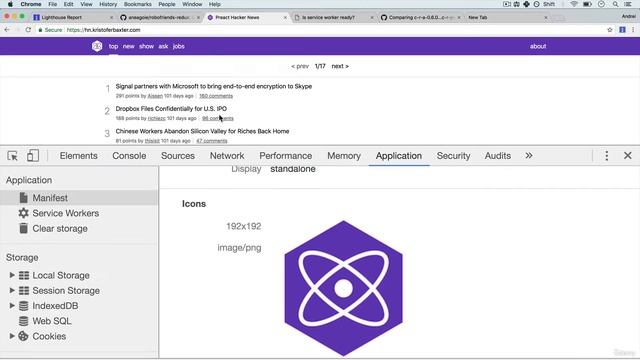Viewport: 640px width, 360px height.
Task: Open the Chrome three-dot menu
Action: (633, 30)
